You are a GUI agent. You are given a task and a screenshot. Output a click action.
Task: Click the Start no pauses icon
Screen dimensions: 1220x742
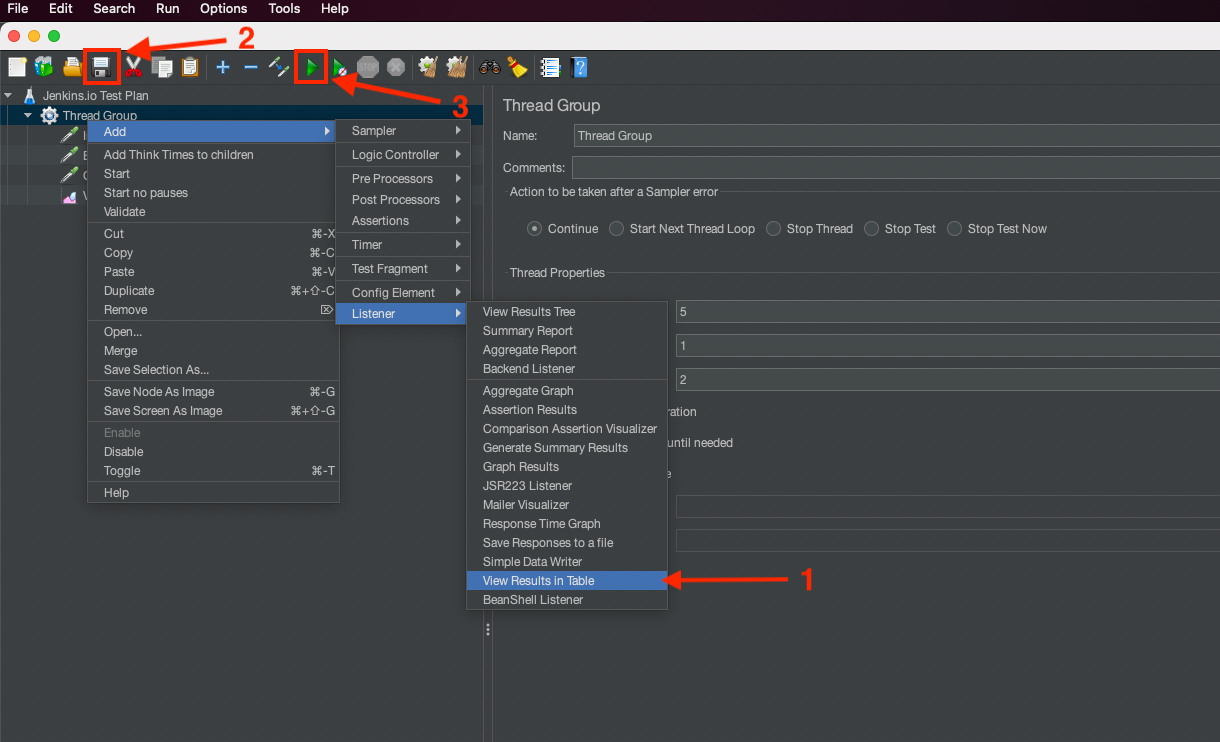click(x=341, y=67)
